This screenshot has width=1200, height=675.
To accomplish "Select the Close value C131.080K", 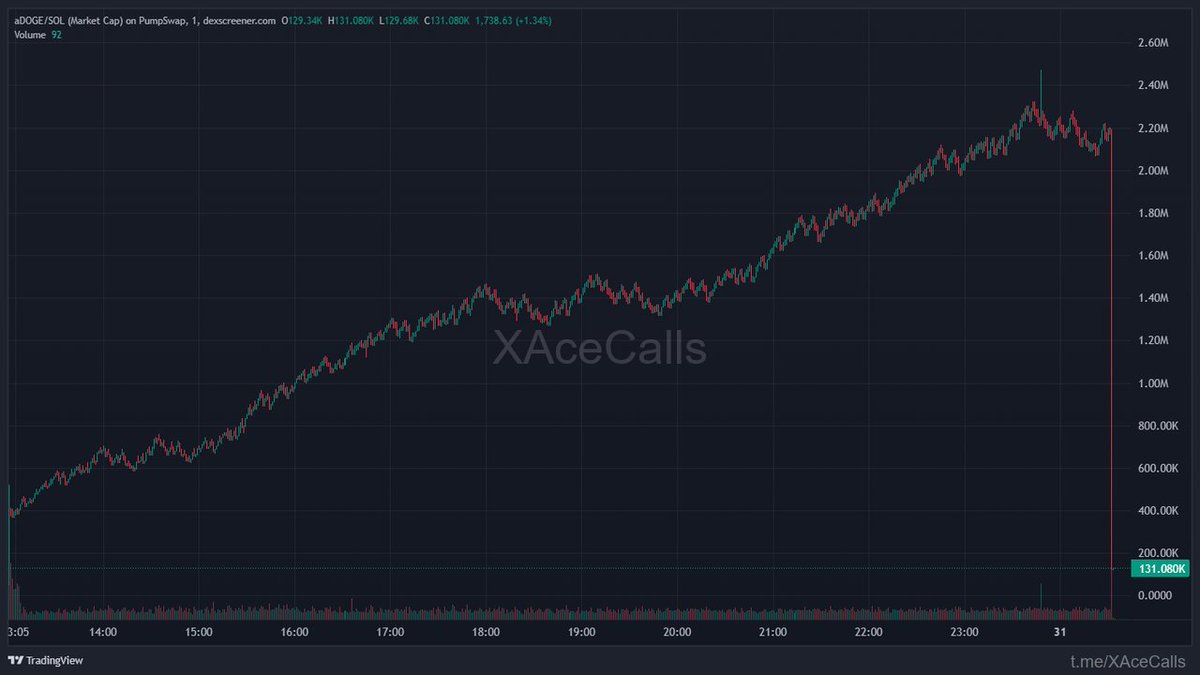I will (x=449, y=20).
